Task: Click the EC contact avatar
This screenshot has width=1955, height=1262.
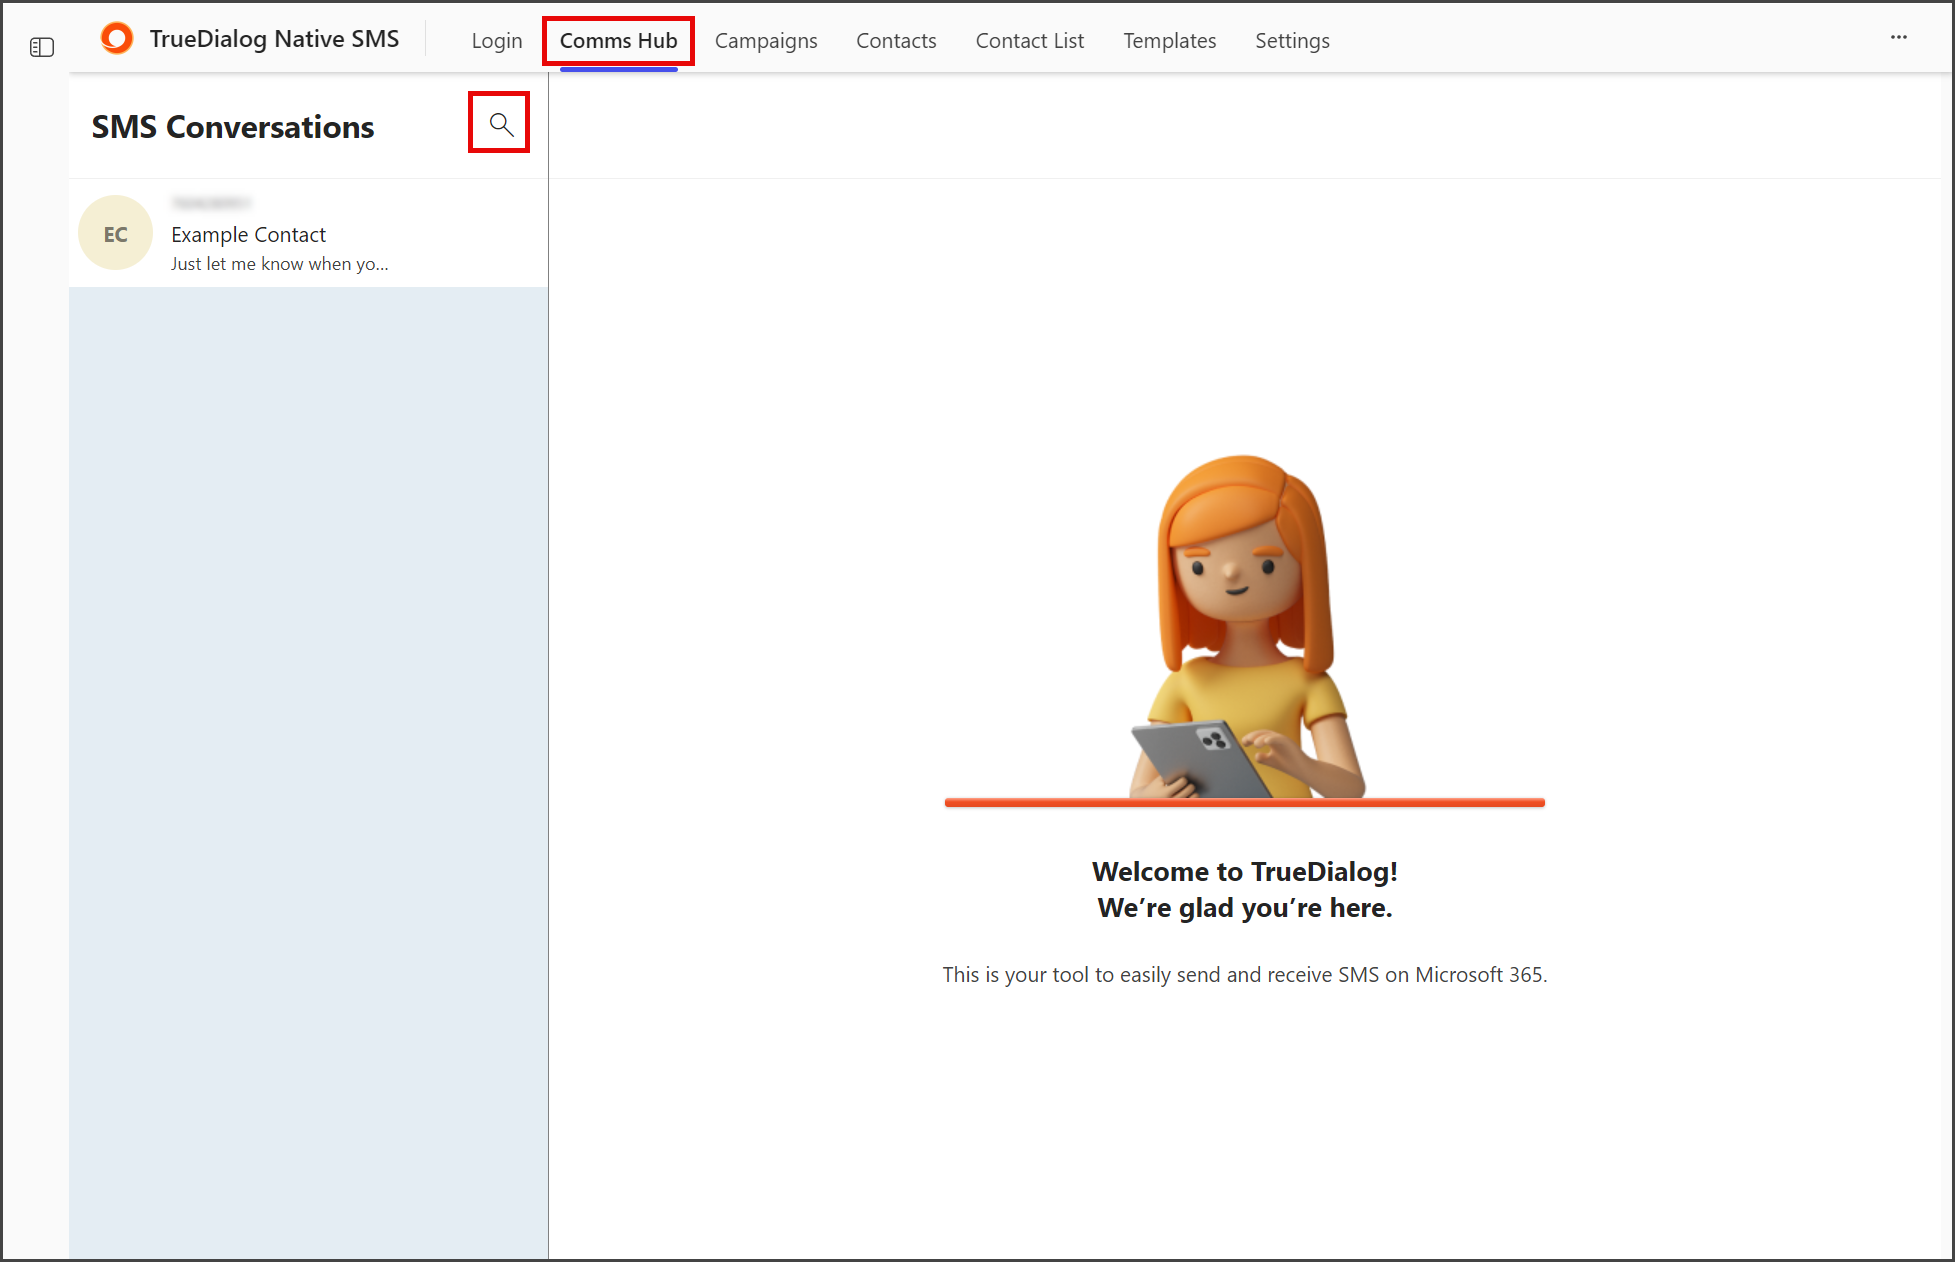Action: tap(116, 233)
